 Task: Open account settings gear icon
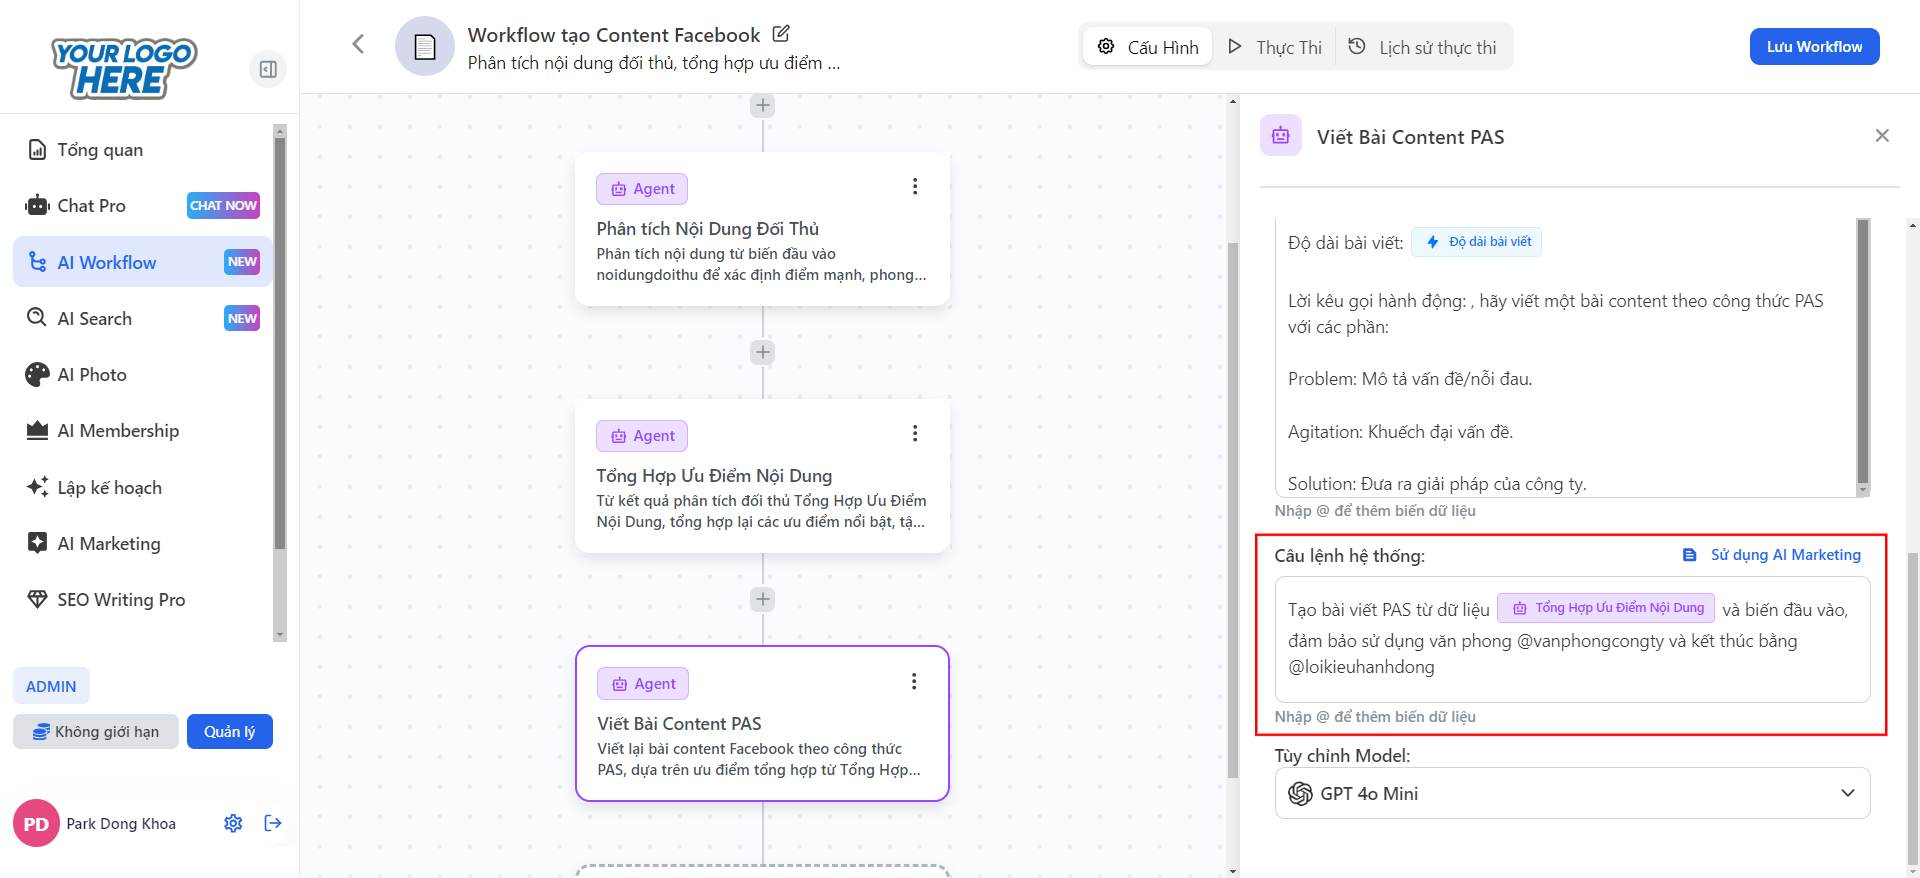[x=233, y=823]
